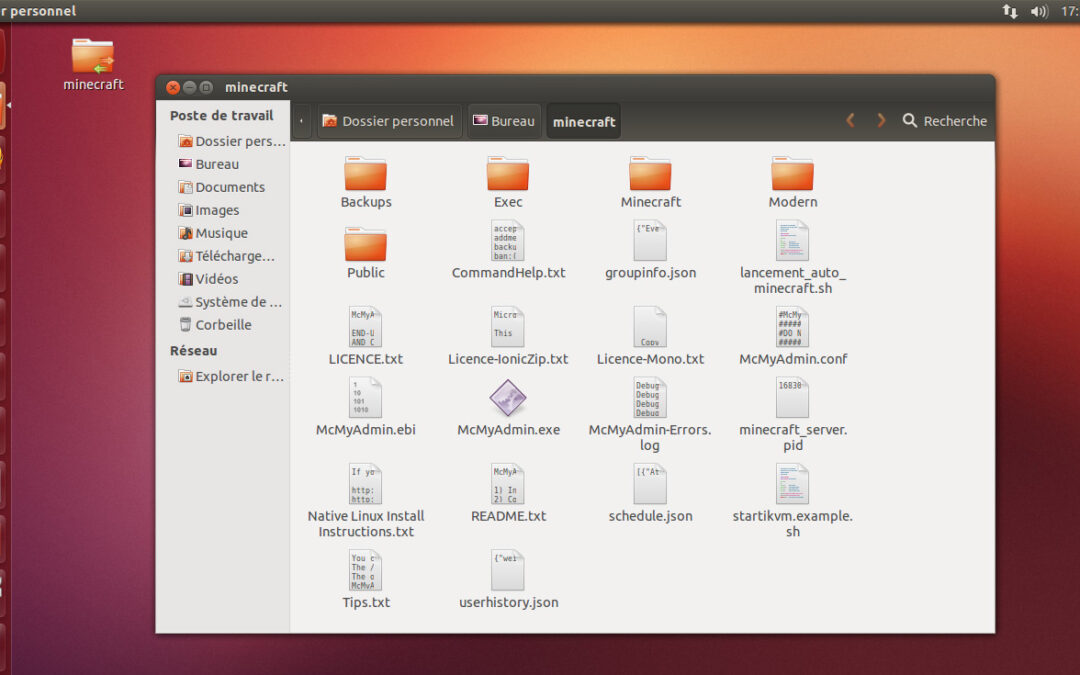Close the minecraft file manager window
1080x675 pixels.
click(x=173, y=87)
